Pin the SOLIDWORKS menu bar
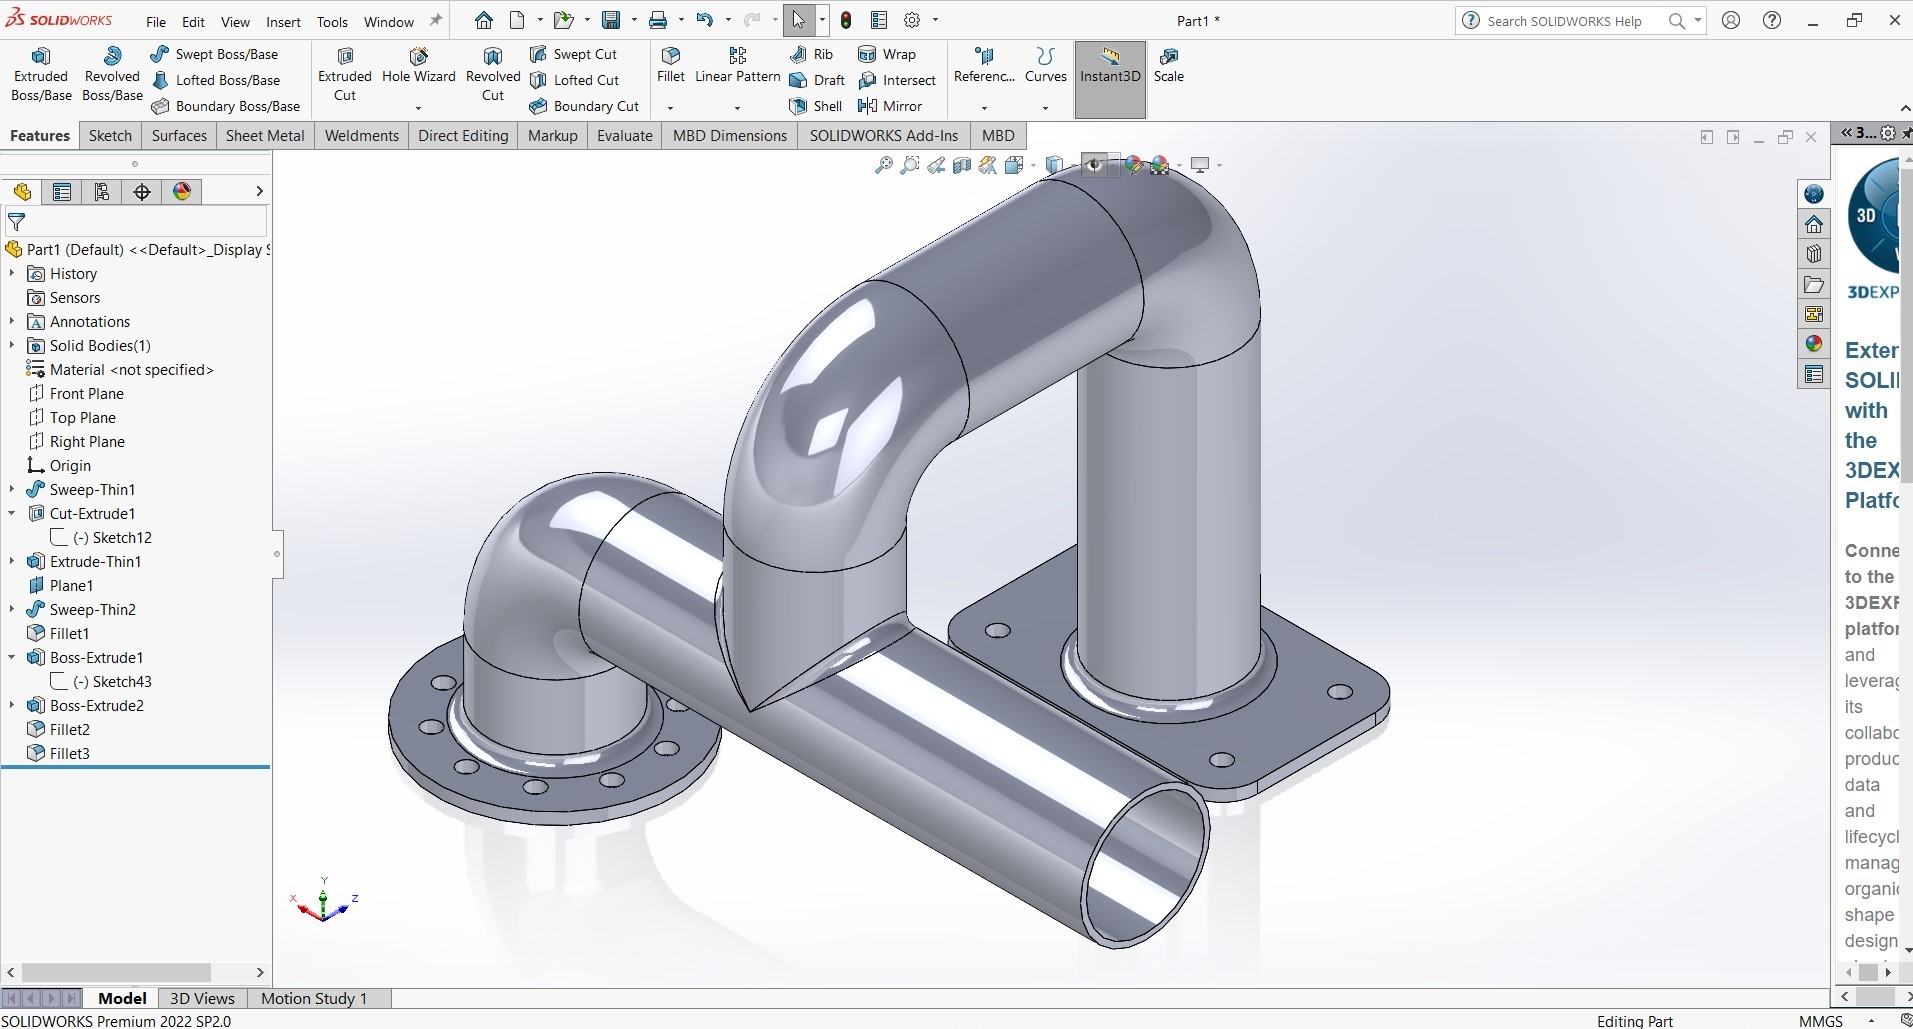1913x1029 pixels. [x=435, y=20]
